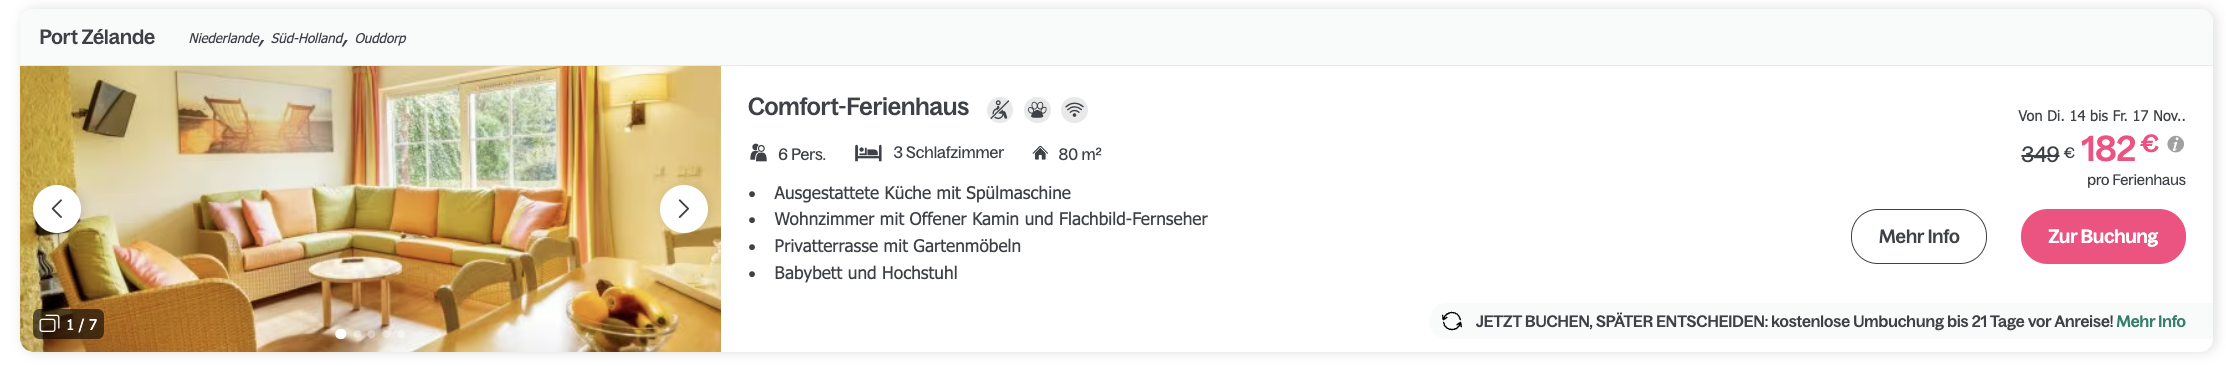
Task: Open the living room photo
Action: (x=370, y=209)
